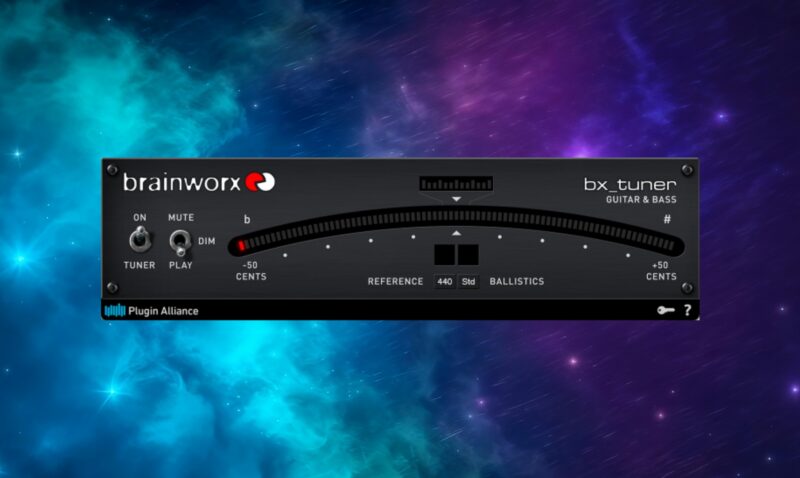Click the flat symbol above the meter
The width and height of the screenshot is (800, 478).
click(248, 219)
